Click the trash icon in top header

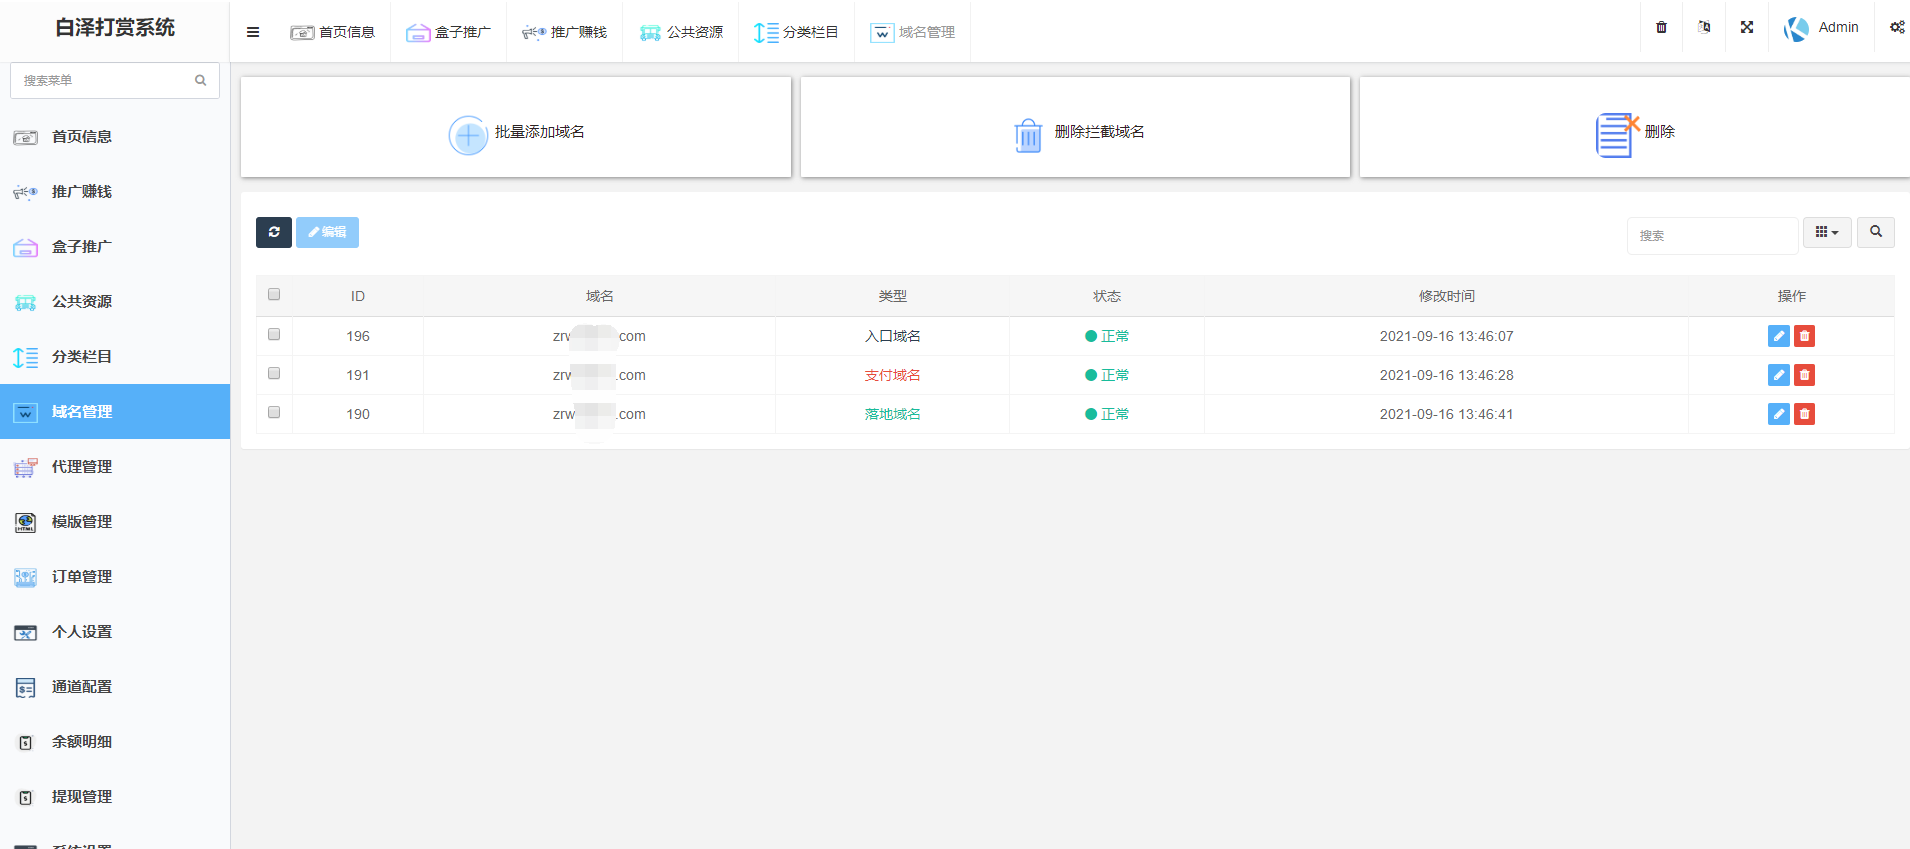tap(1661, 28)
